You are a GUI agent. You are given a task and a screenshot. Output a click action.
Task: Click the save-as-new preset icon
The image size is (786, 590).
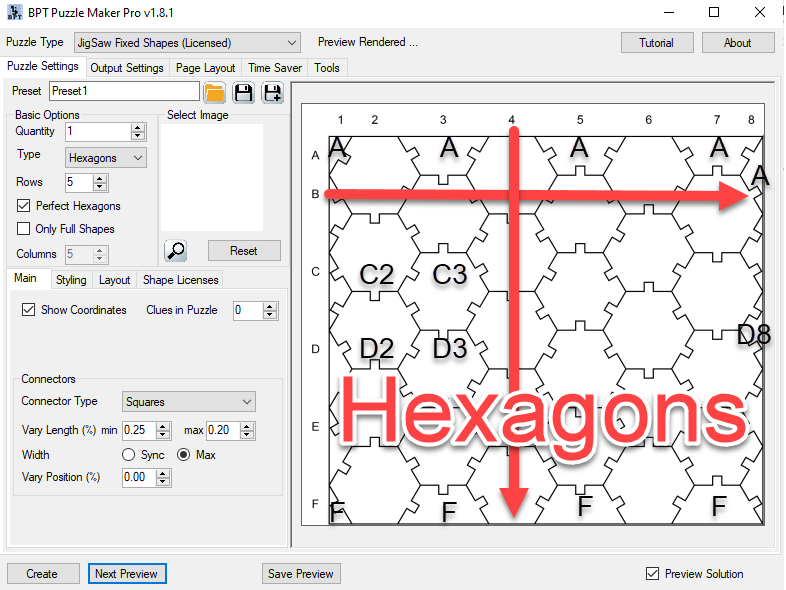[x=272, y=93]
